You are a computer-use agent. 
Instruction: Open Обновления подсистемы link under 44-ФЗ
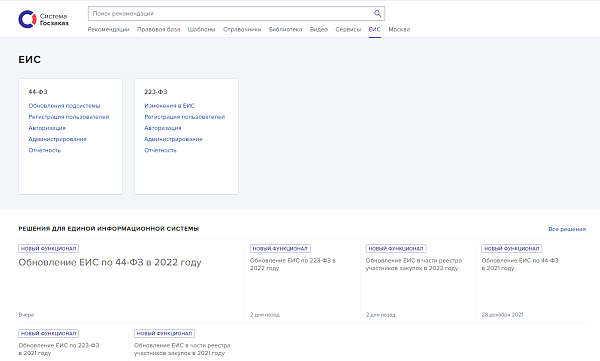click(64, 106)
